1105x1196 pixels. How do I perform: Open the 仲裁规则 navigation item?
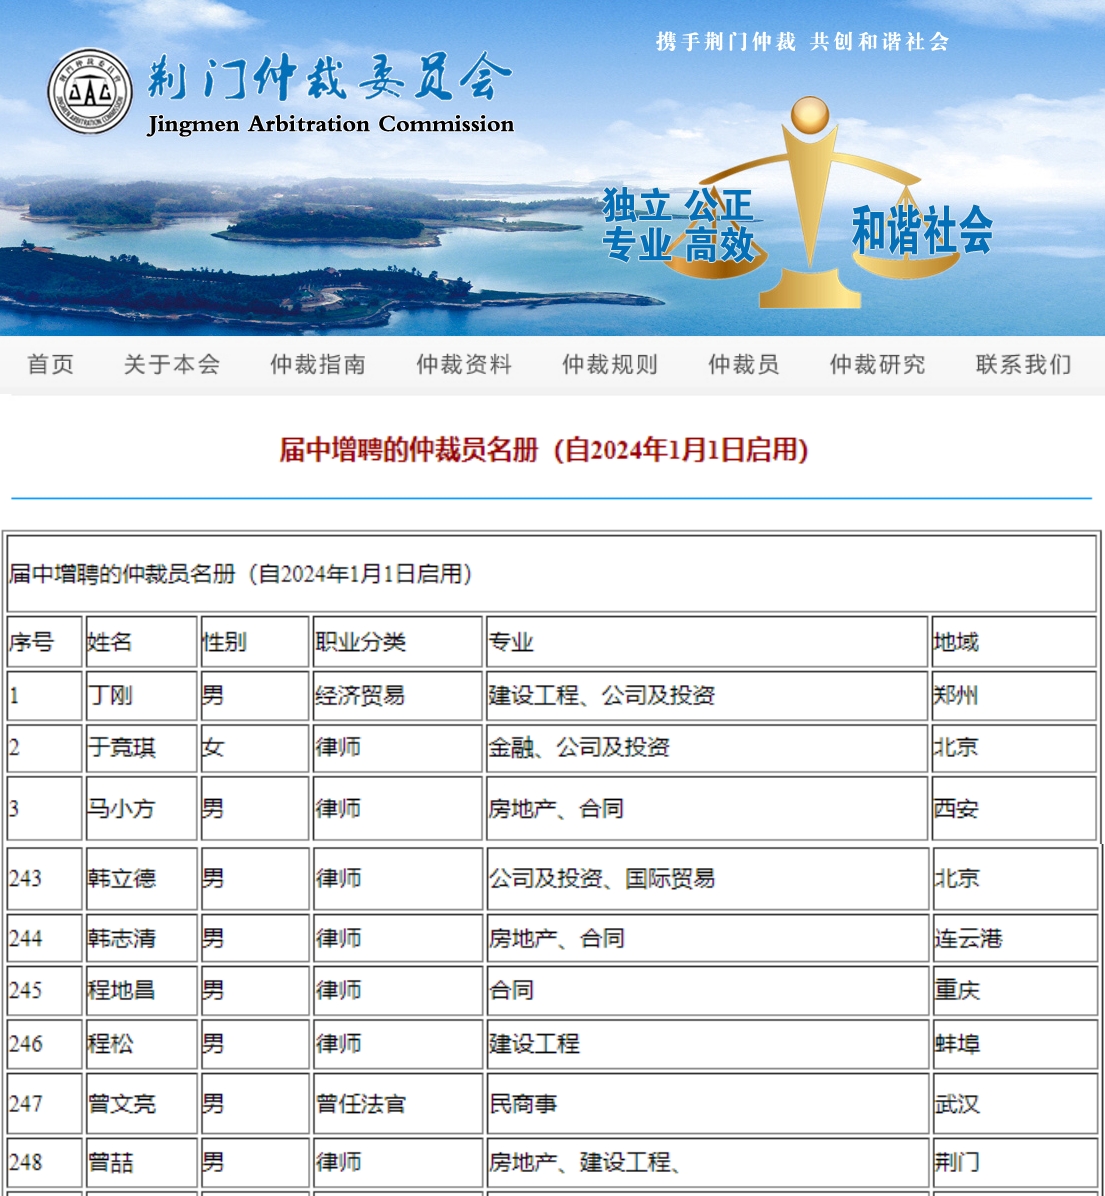click(x=610, y=365)
